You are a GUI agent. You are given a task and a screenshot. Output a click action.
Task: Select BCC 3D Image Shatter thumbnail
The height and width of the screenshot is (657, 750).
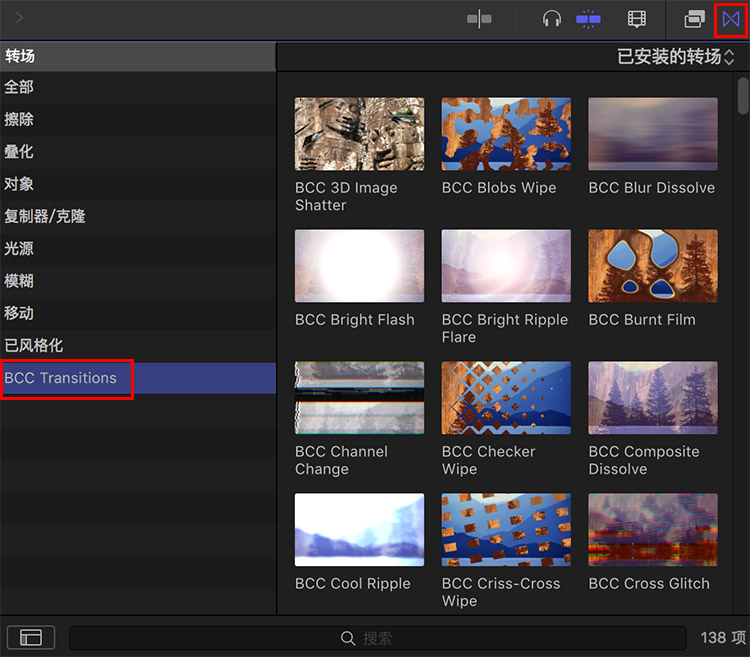point(359,134)
